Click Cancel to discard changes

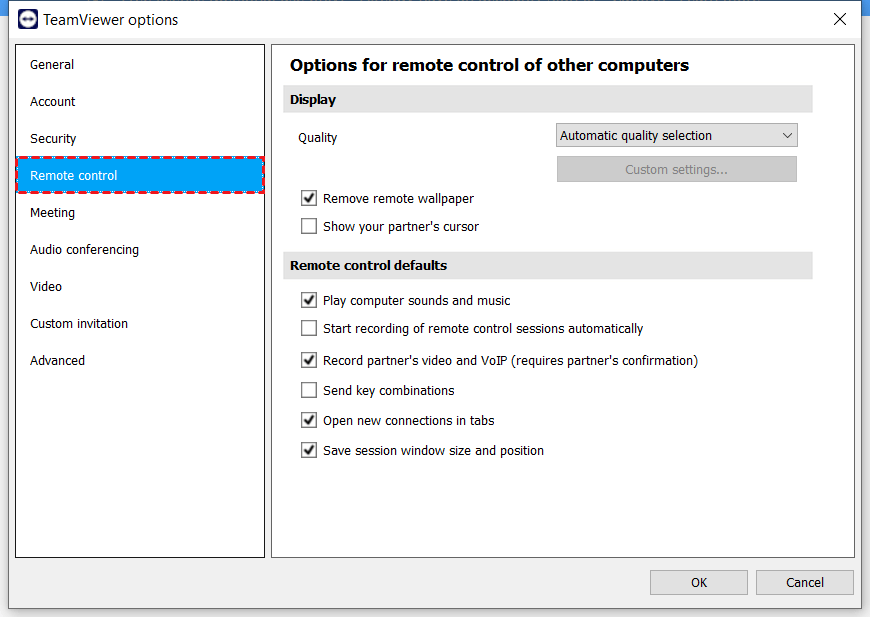[805, 583]
